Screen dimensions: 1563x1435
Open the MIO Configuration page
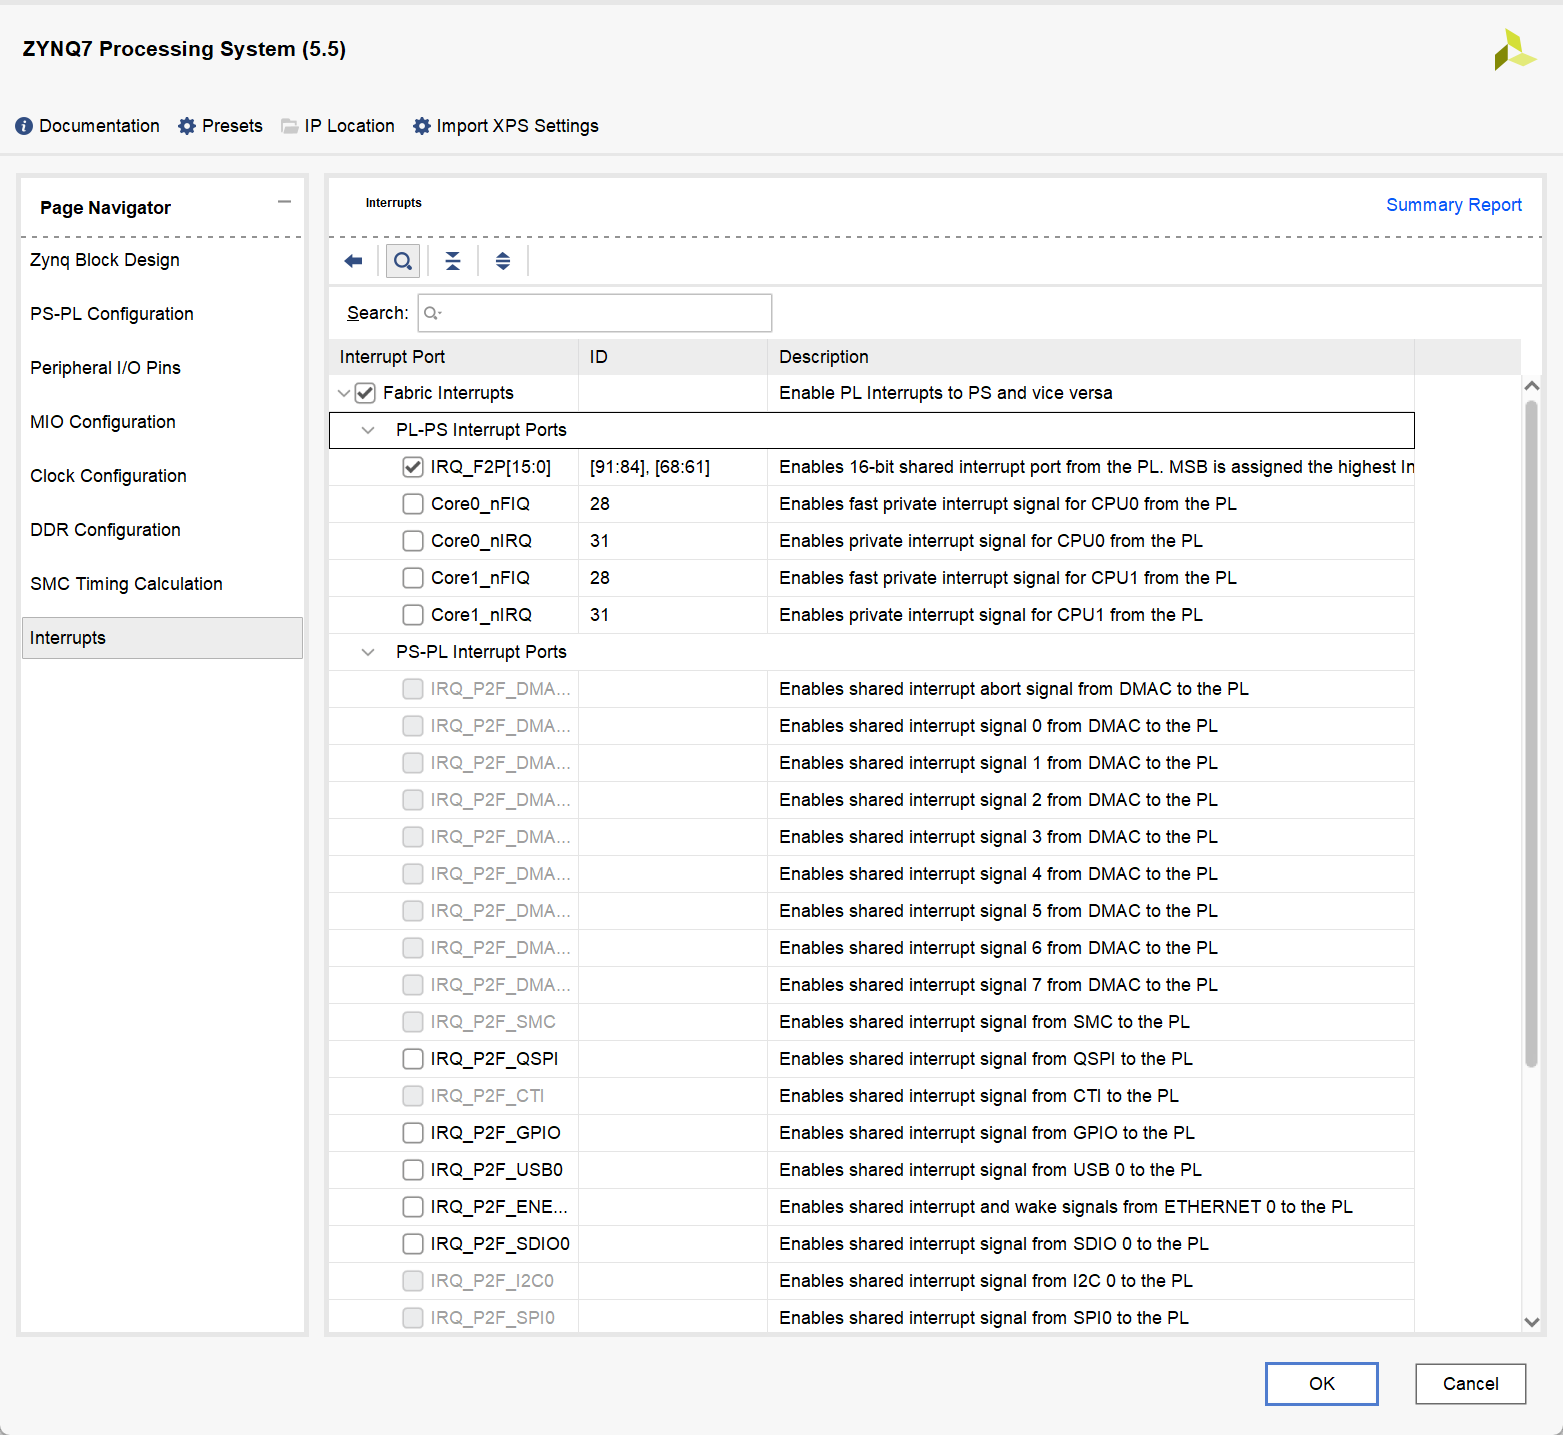[103, 422]
